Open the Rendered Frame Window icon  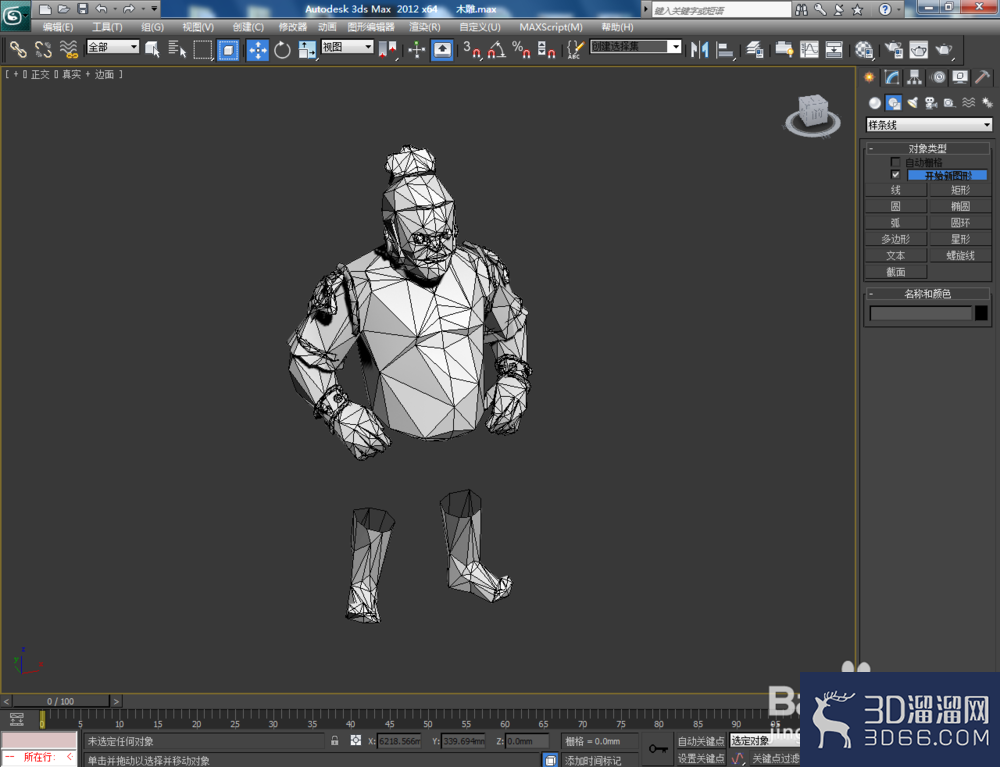pos(918,49)
